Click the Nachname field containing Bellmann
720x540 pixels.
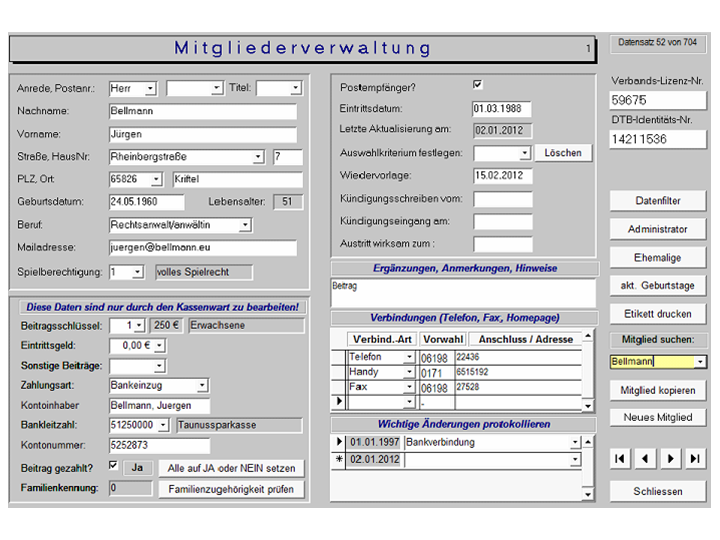coord(203,112)
